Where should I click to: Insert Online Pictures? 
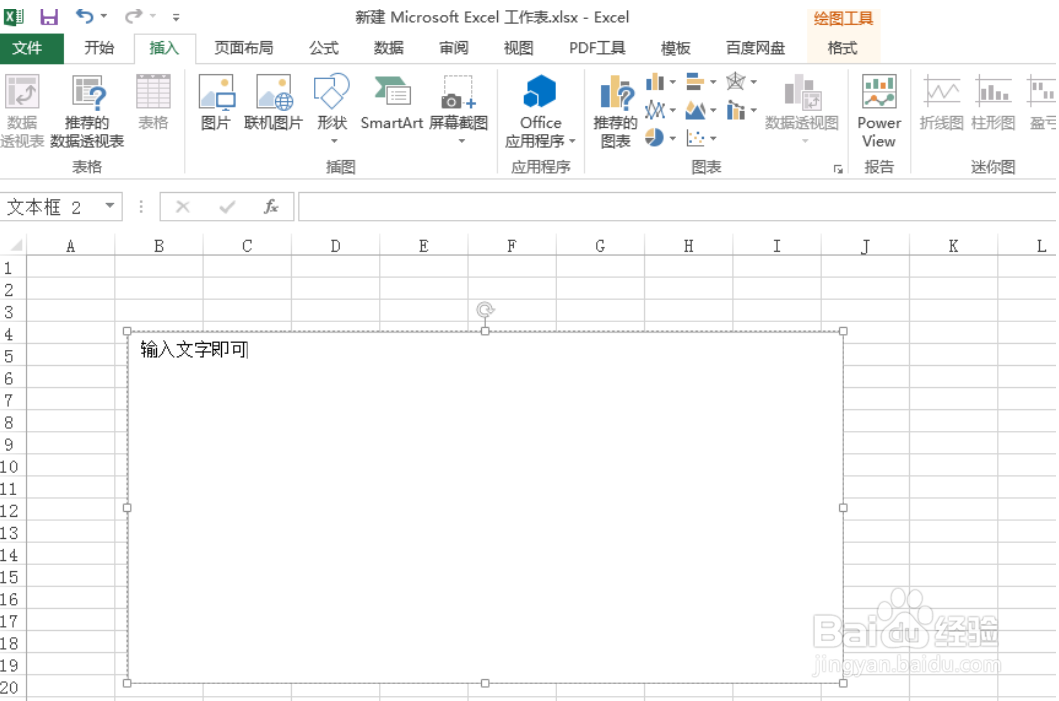click(275, 100)
